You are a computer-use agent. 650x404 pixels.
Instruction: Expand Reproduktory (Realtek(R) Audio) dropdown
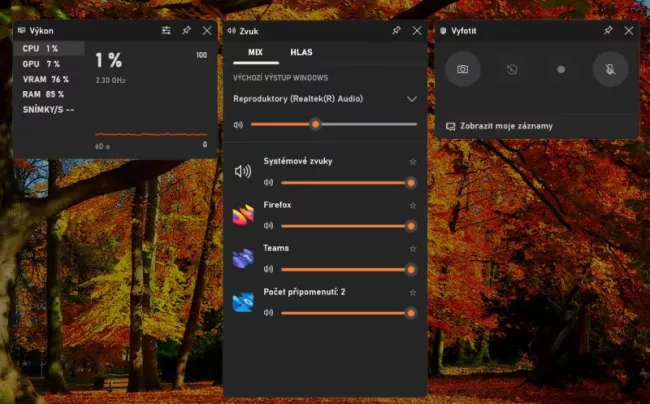tap(412, 99)
